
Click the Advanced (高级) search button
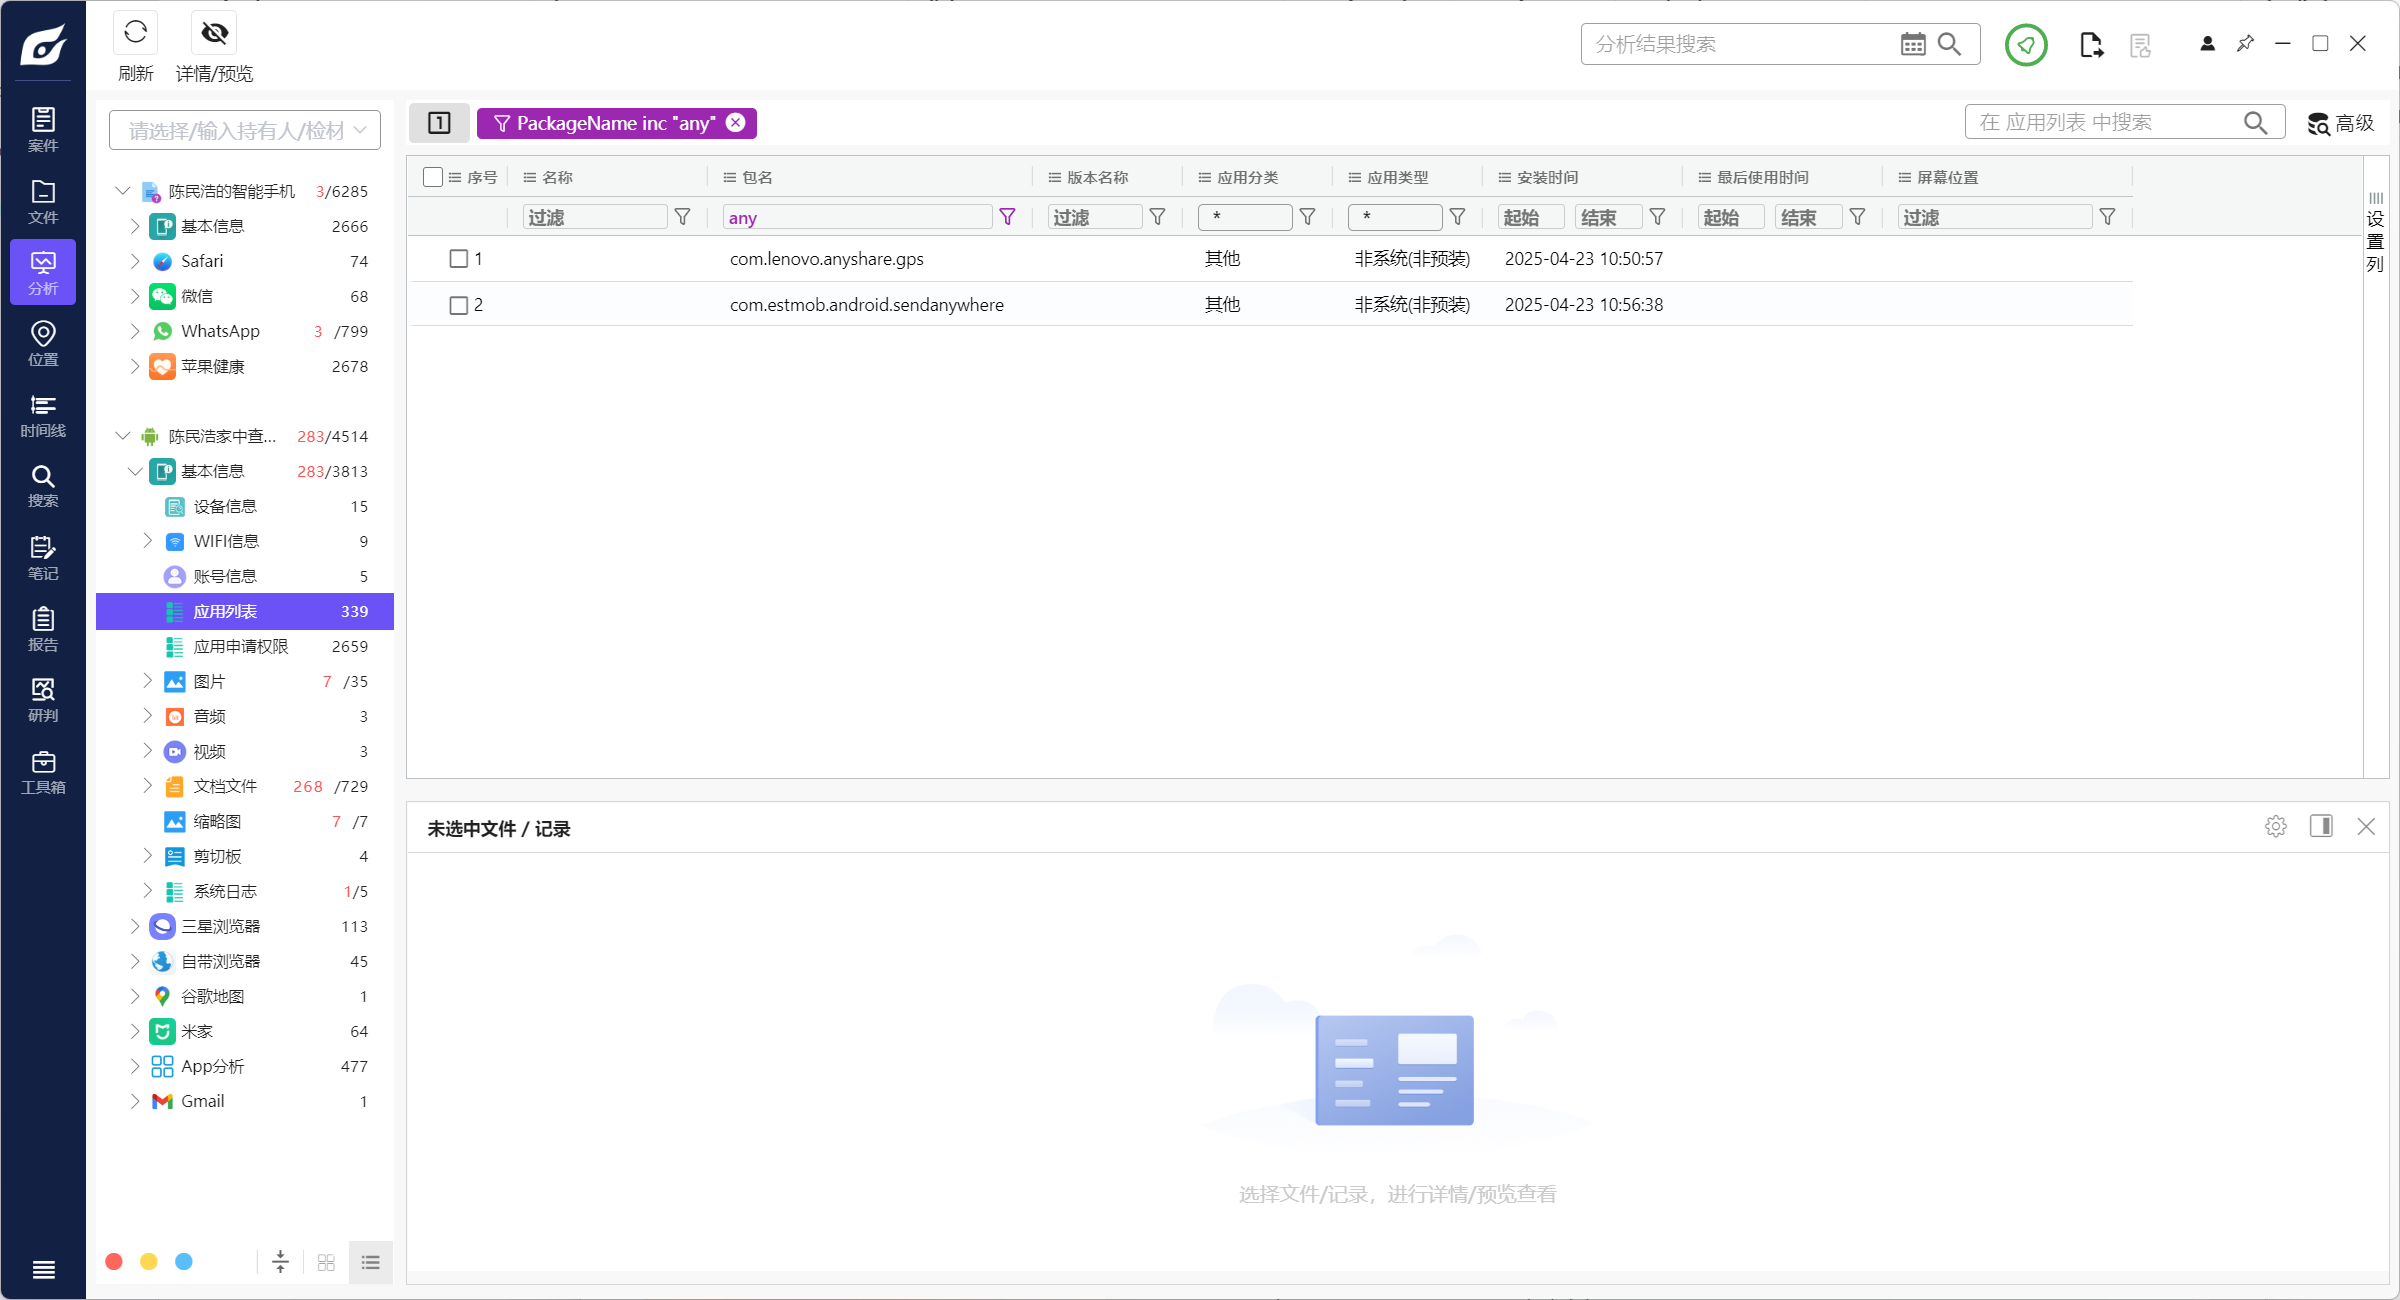(x=2341, y=123)
